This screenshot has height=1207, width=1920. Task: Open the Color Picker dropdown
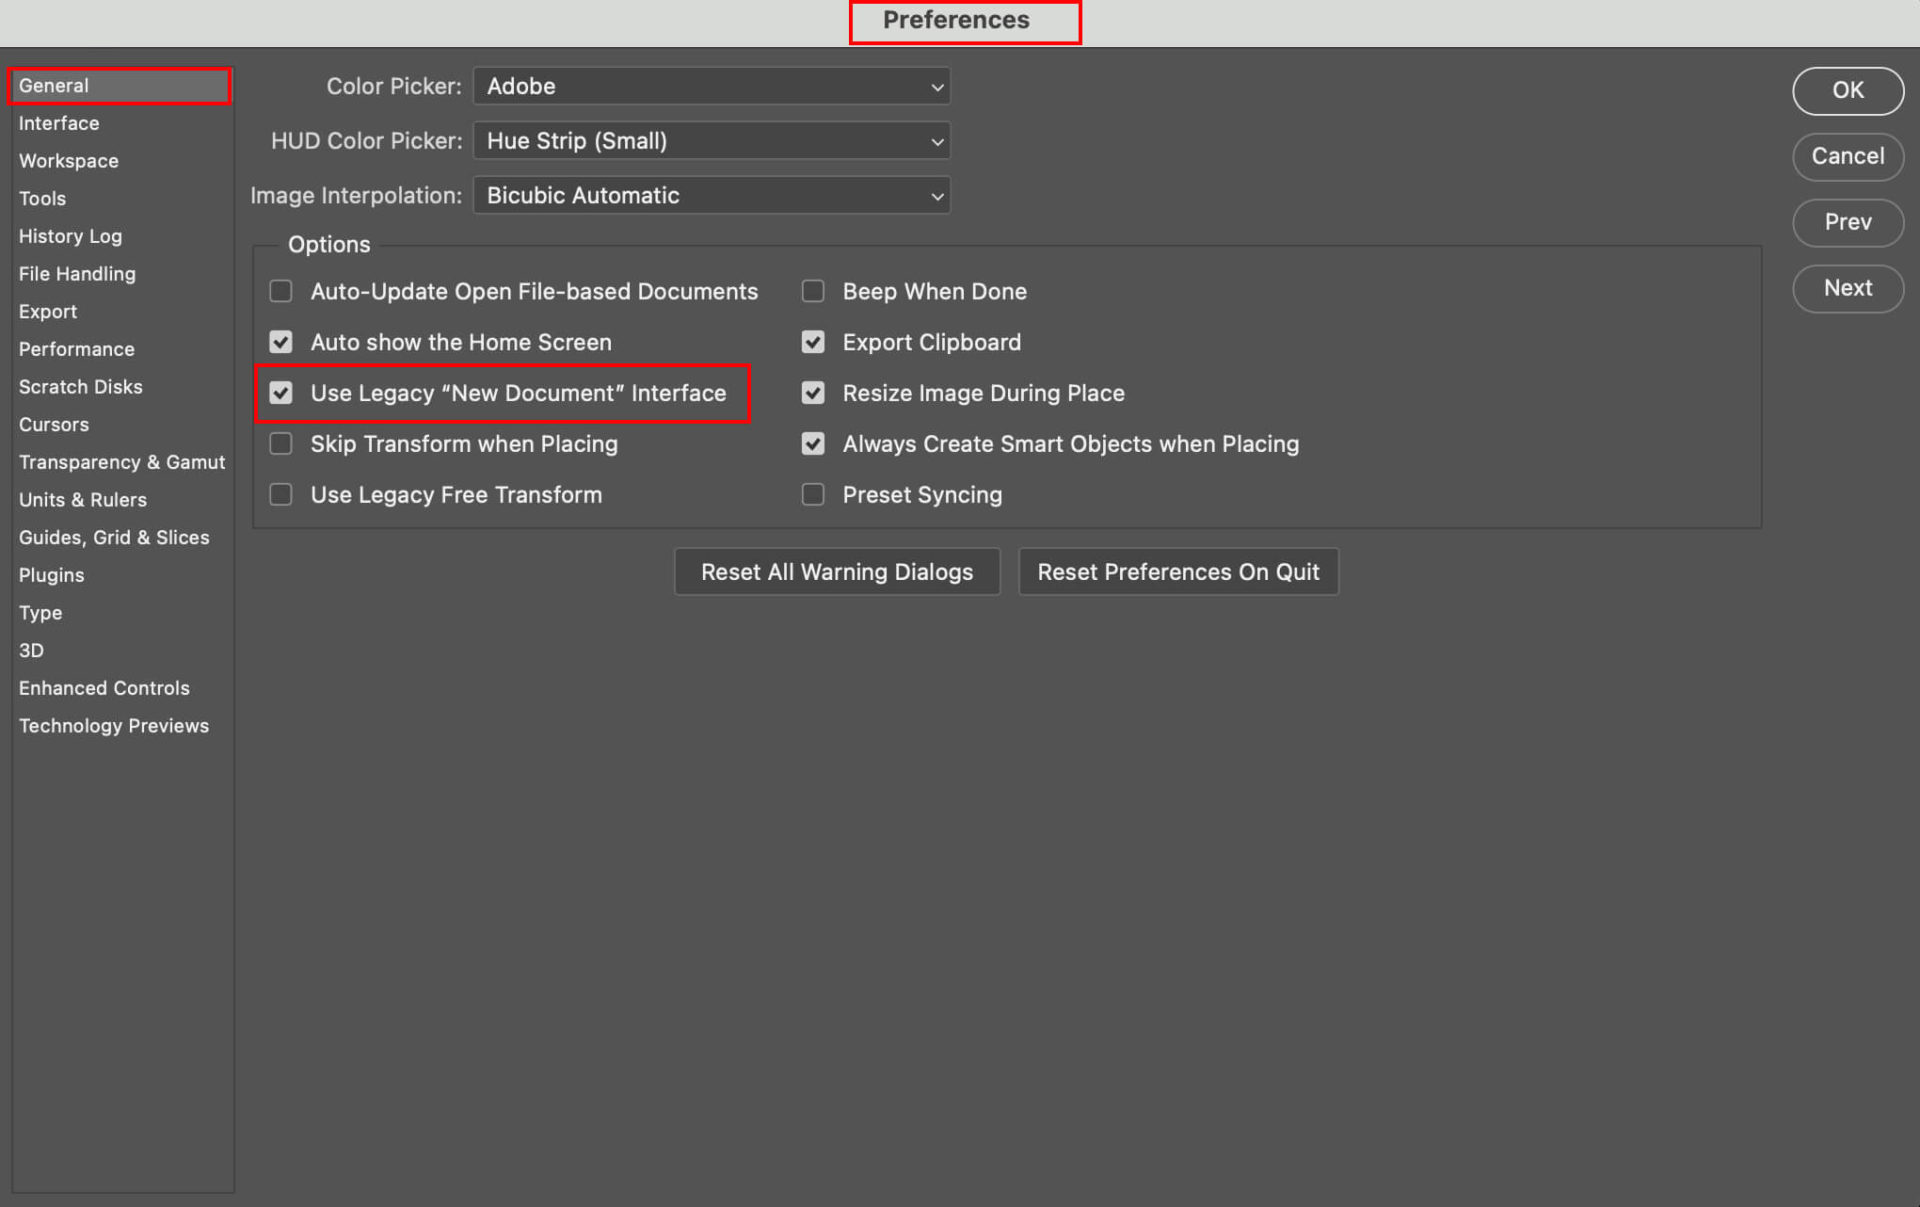coord(710,86)
